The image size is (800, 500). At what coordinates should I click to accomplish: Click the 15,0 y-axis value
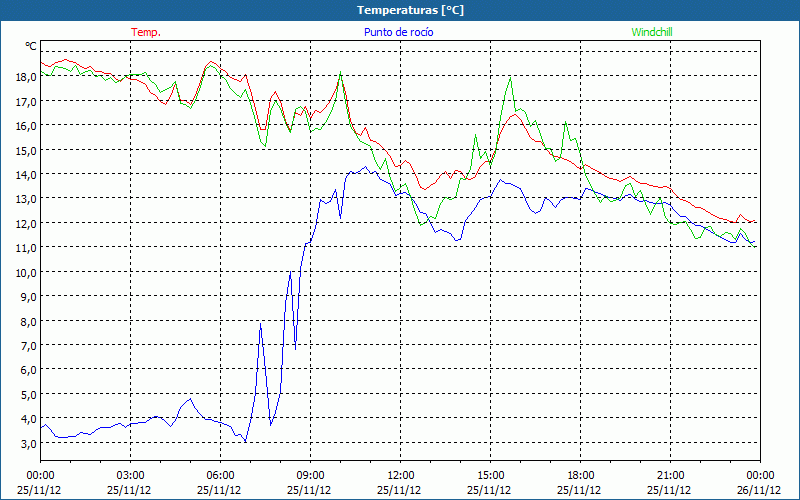[x=27, y=151]
